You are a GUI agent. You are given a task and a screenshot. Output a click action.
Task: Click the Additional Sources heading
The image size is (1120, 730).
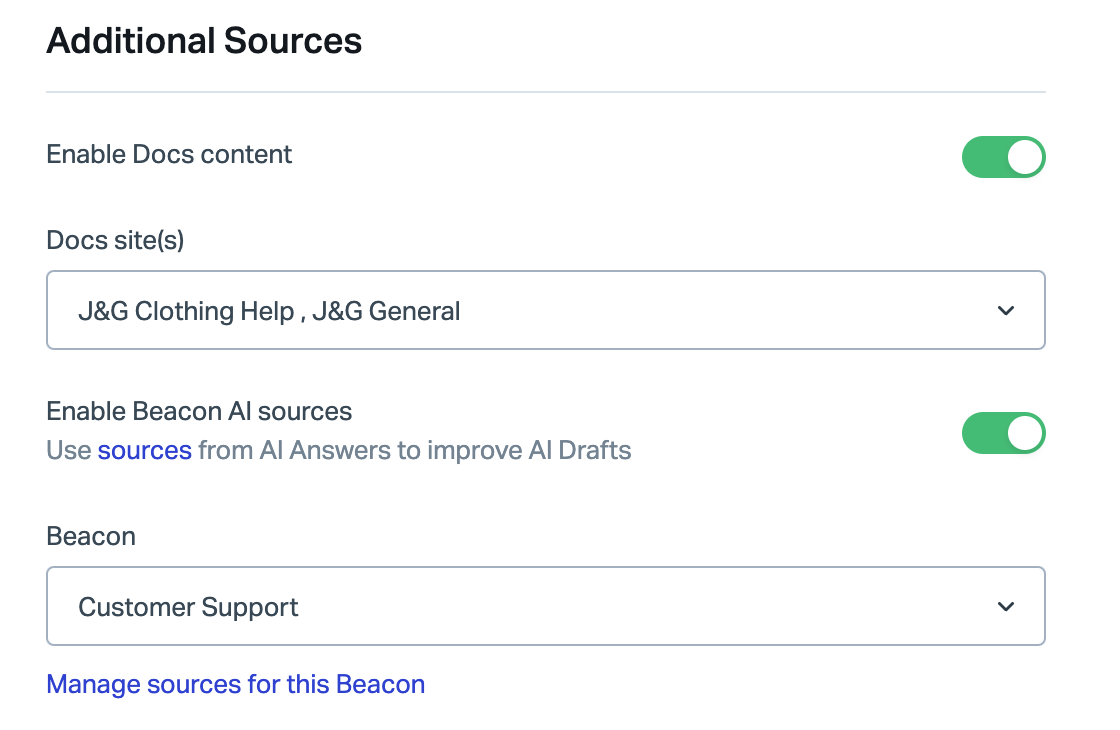204,41
